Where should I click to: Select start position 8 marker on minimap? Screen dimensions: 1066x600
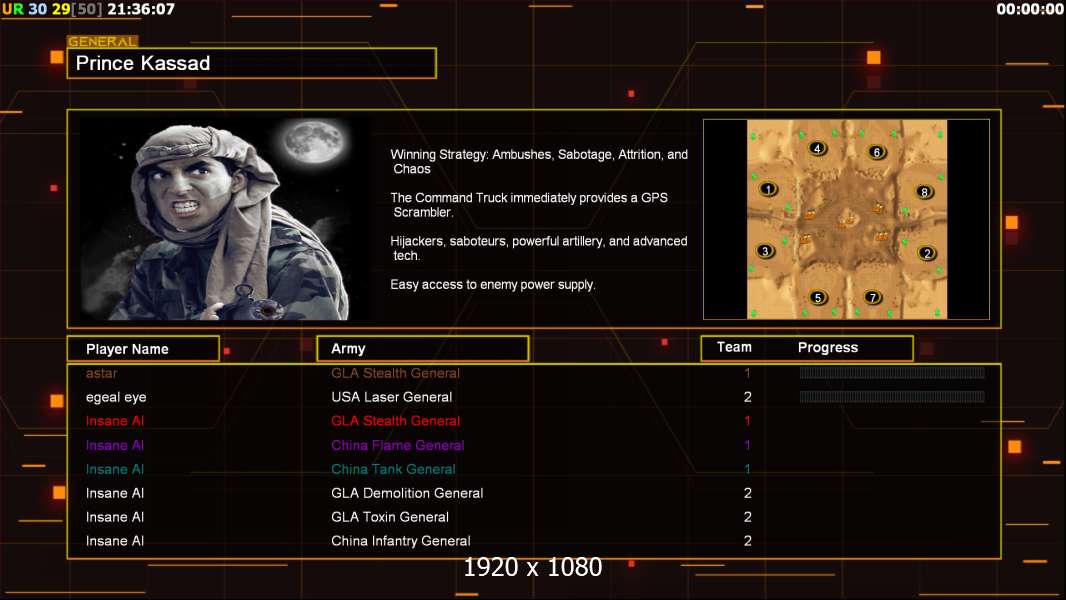[x=924, y=192]
